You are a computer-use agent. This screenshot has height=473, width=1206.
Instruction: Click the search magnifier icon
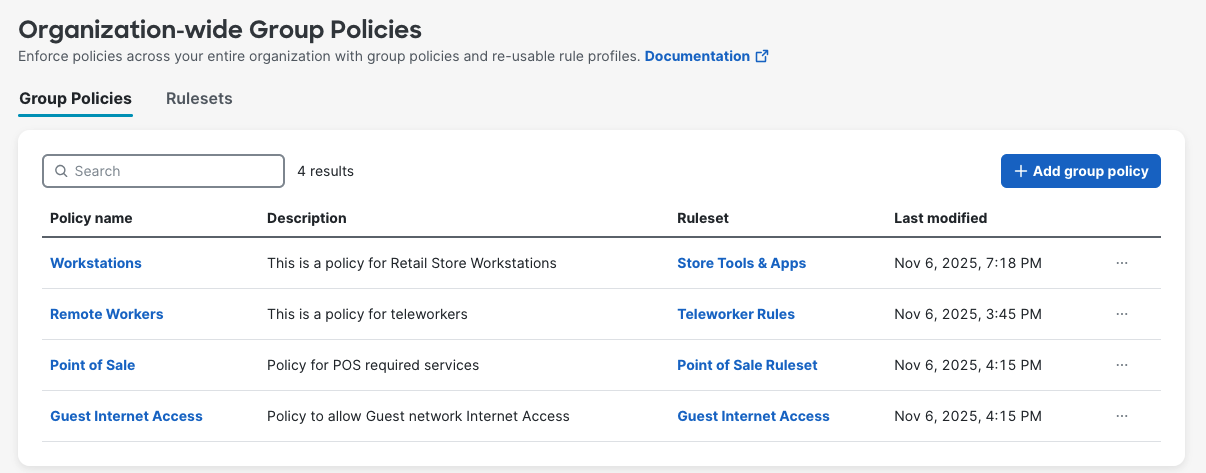pos(61,171)
